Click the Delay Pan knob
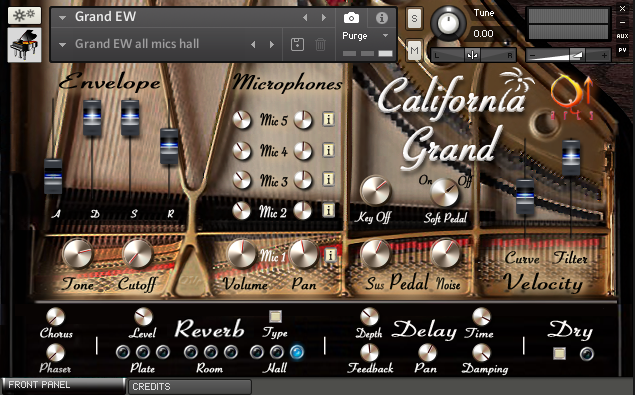 427,352
